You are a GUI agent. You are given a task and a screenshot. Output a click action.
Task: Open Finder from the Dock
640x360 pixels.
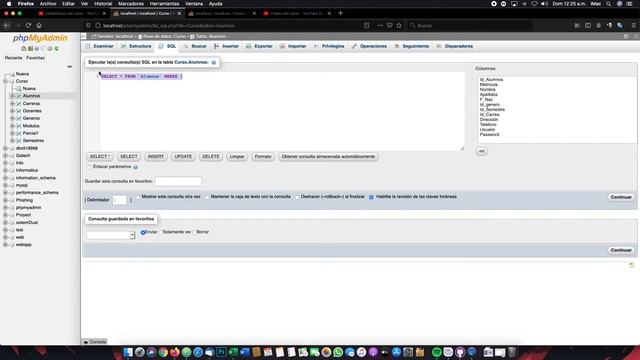click(x=128, y=352)
